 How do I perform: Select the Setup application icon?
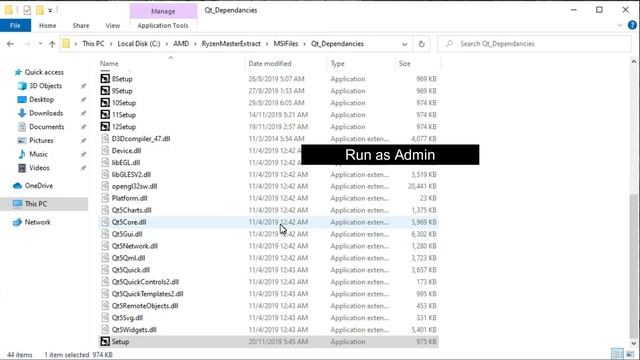click(105, 342)
